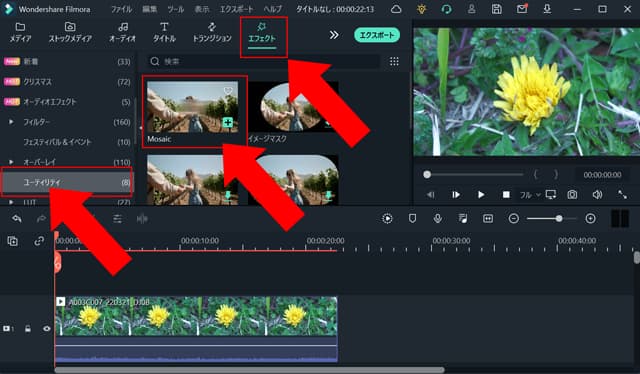Open the フル preview quality dropdown

(x=530, y=195)
